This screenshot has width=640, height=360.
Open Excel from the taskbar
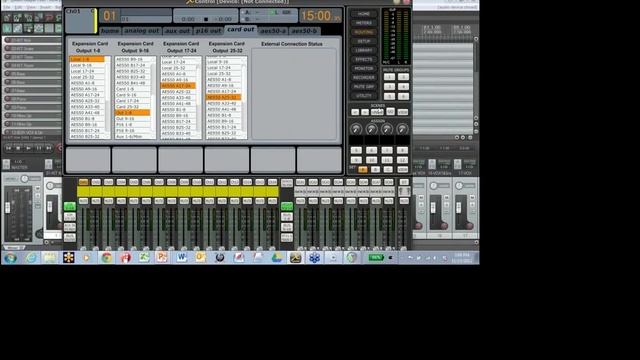144,258
